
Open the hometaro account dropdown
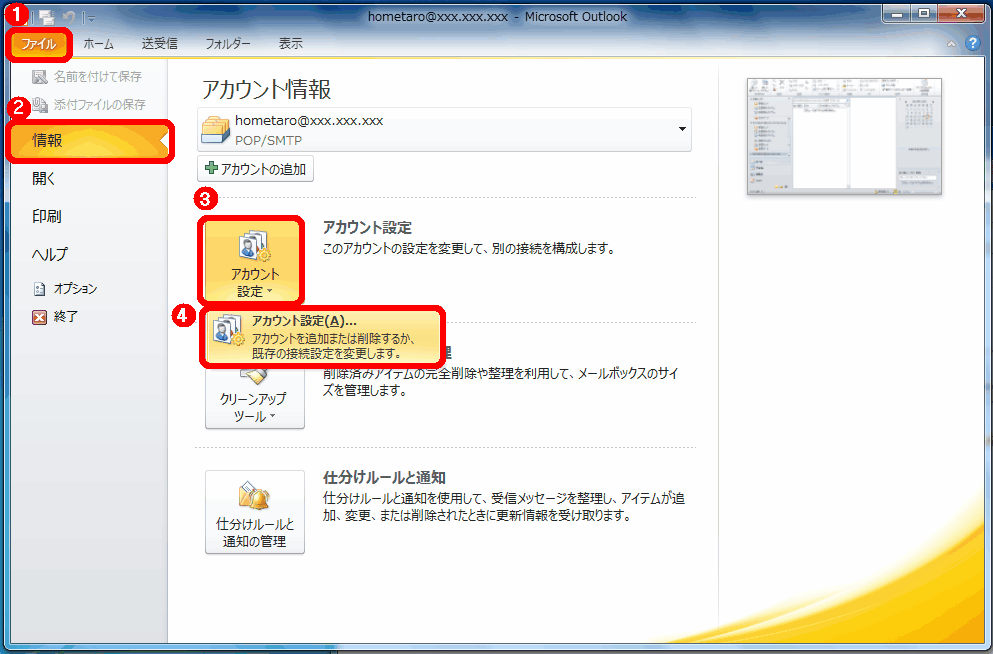[x=682, y=129]
